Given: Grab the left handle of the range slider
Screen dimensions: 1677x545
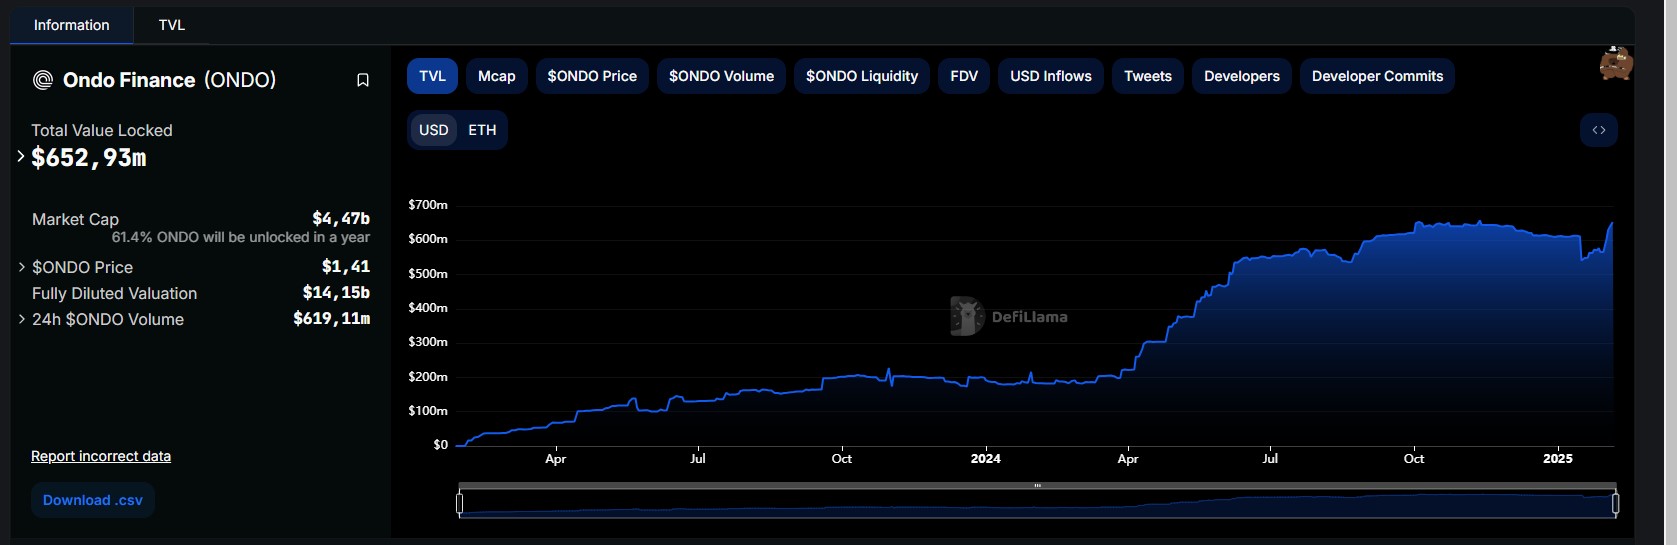Looking at the screenshot, I should [459, 503].
